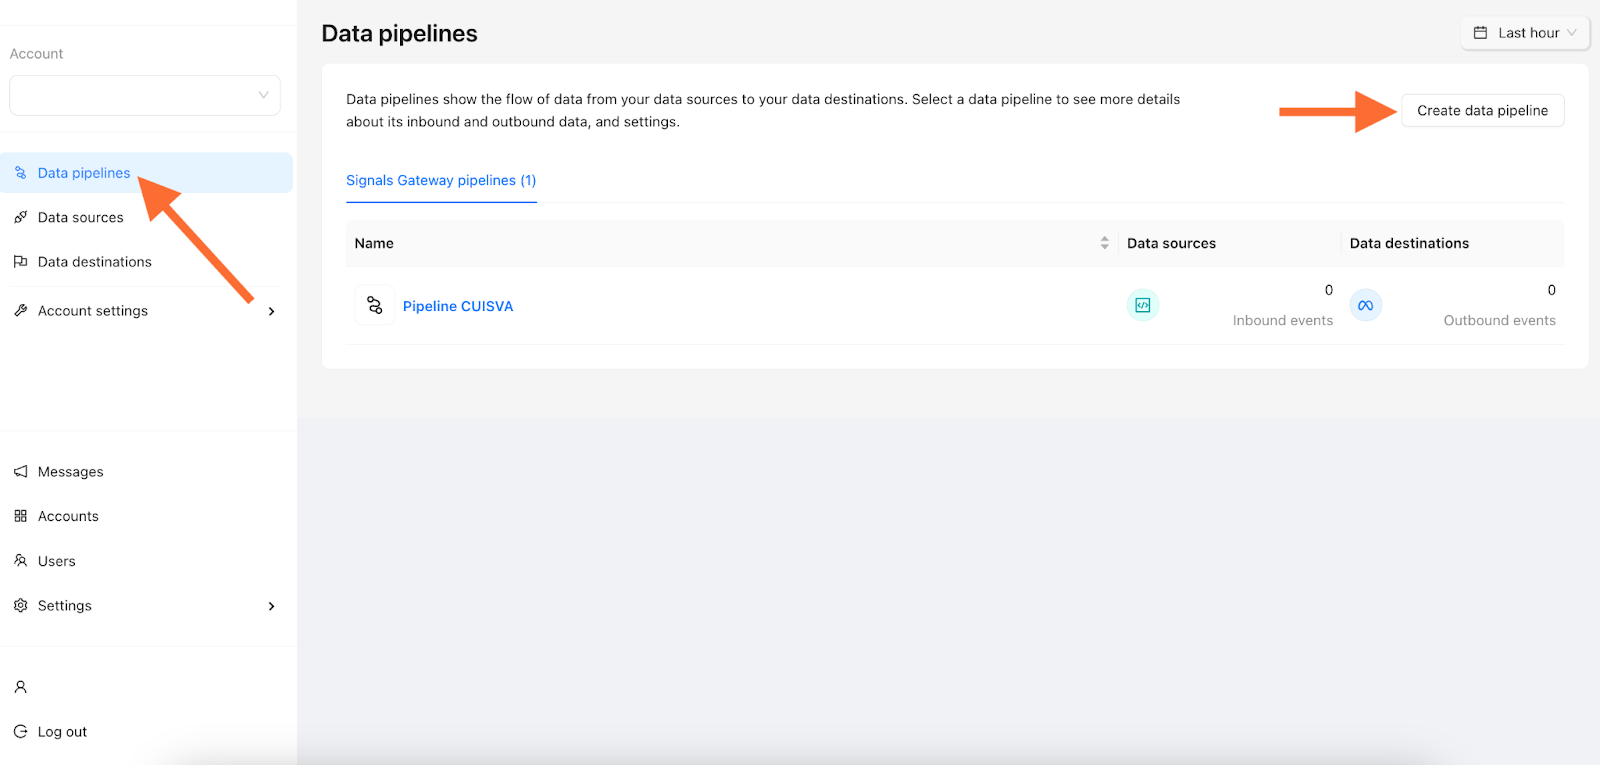Click the profile person icon above Log out
The width and height of the screenshot is (1600, 765).
point(20,687)
